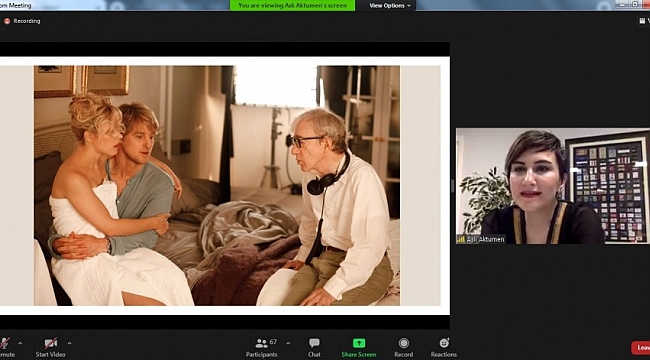Expand video options arrow beside Start Video
This screenshot has width=650, height=360.
[x=69, y=343]
